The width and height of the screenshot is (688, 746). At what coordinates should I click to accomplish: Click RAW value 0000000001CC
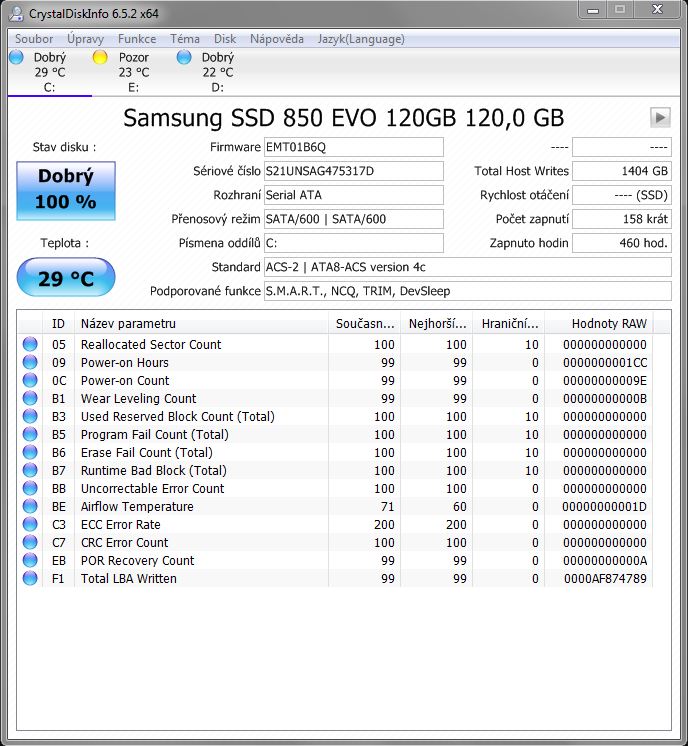[x=605, y=363]
